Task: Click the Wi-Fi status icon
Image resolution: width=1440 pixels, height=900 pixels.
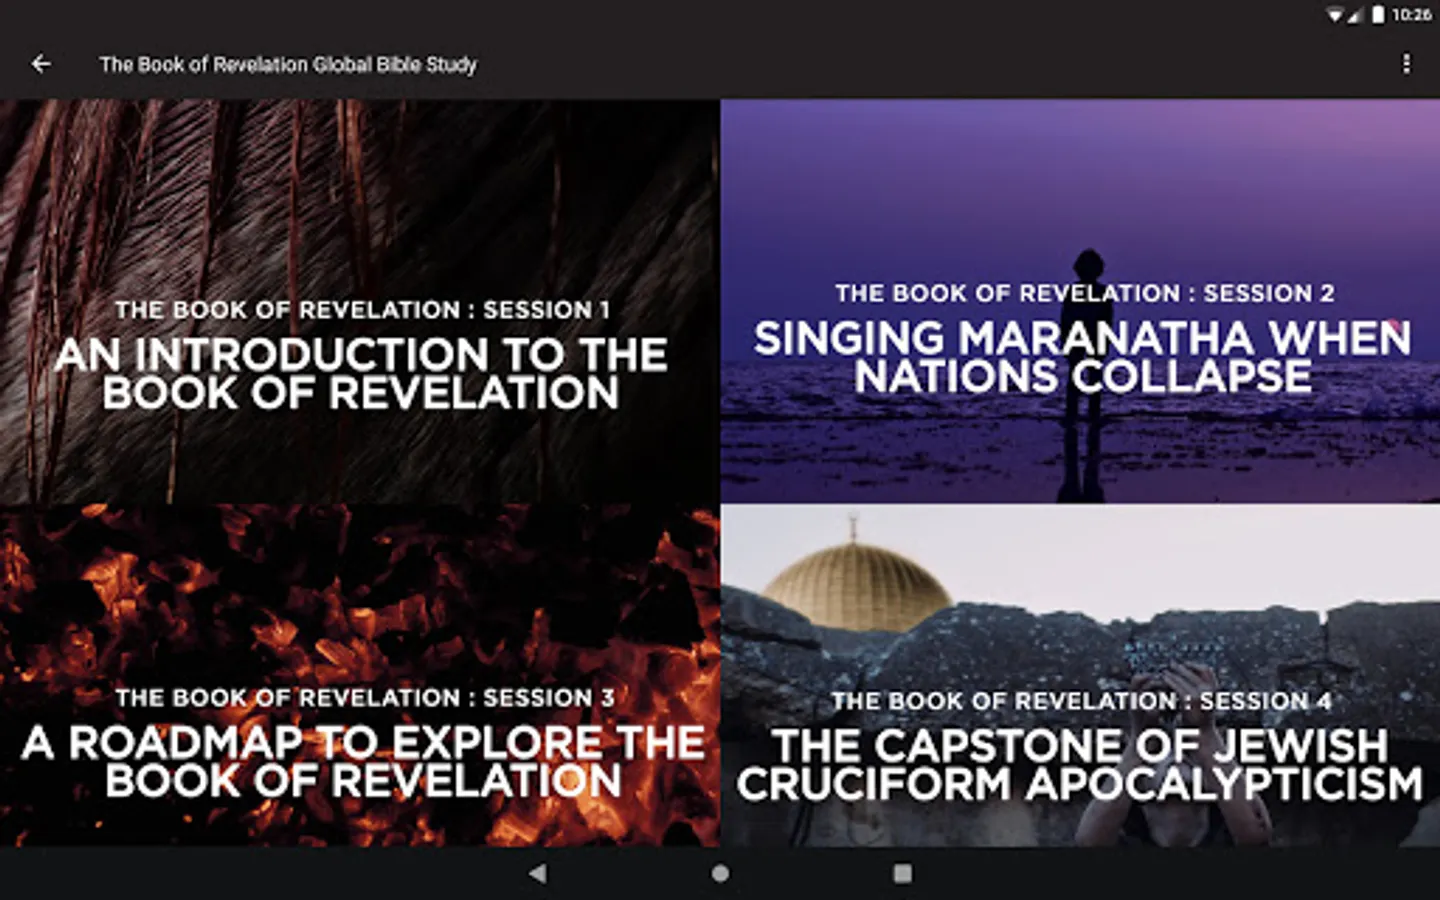Action: (x=1335, y=15)
